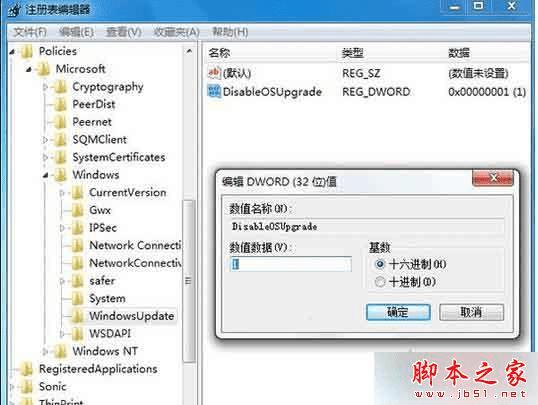Click the Registry Editor title bar icon
The image size is (538, 405).
14,10
